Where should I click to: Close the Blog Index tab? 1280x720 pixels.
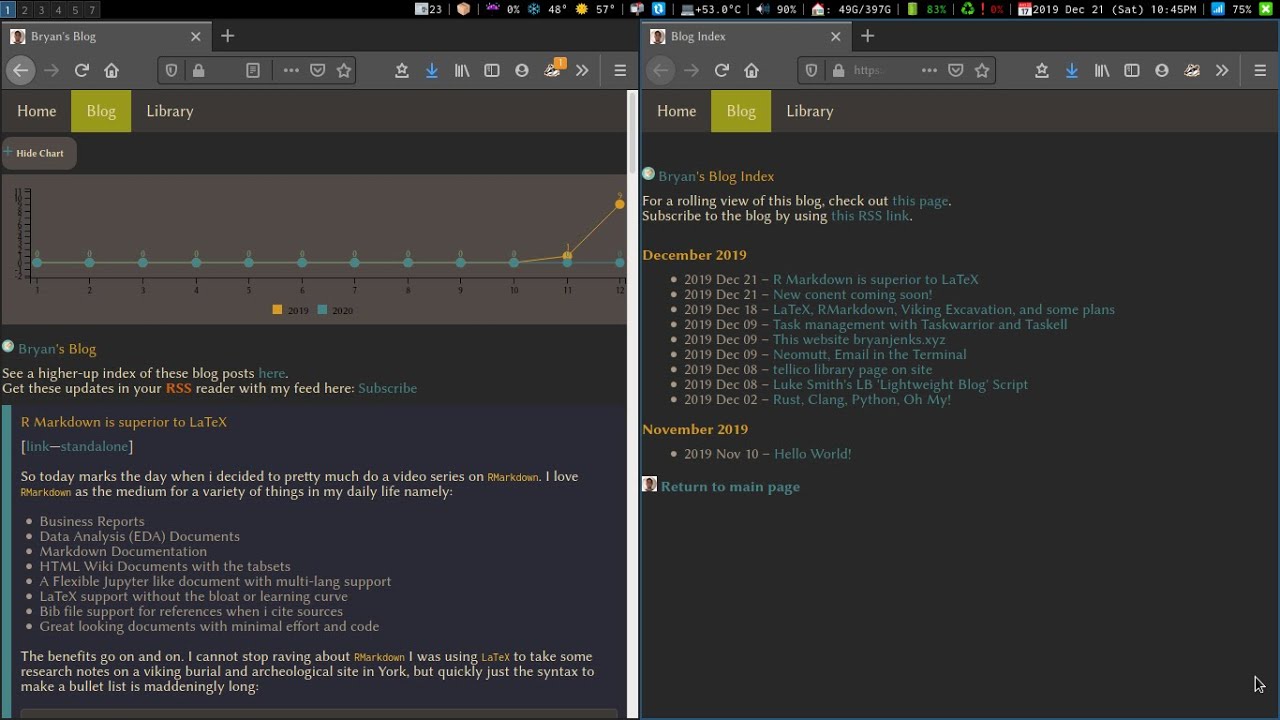(x=836, y=36)
